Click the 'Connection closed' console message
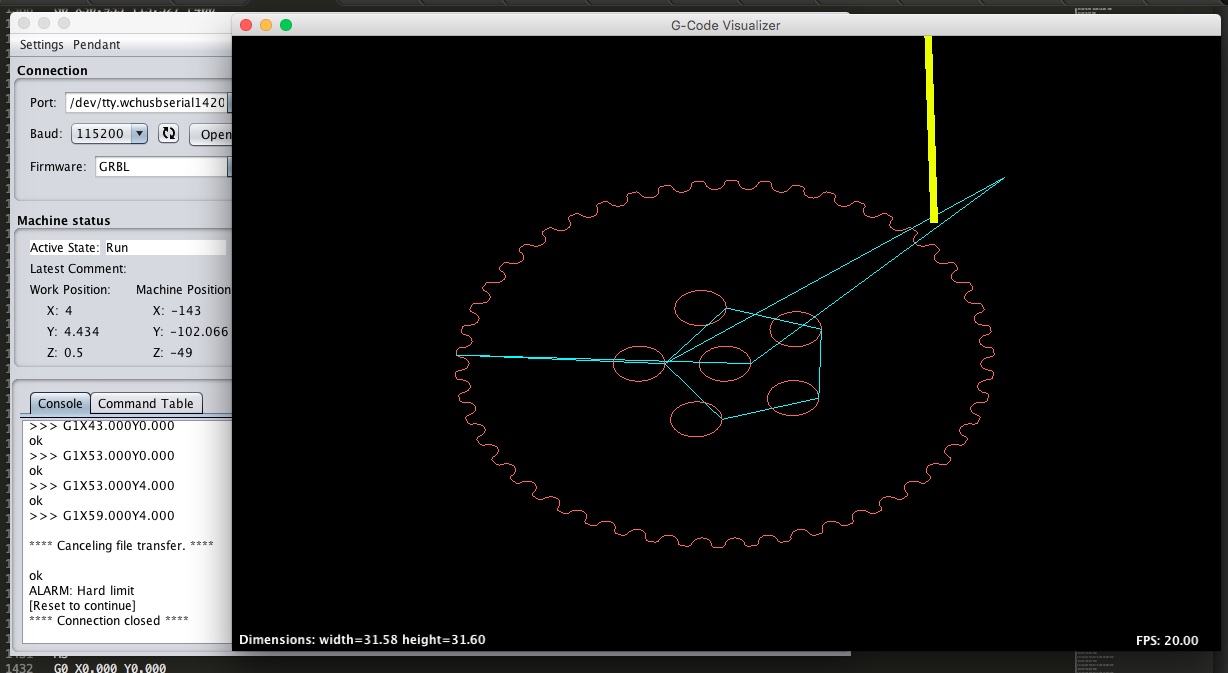This screenshot has width=1228, height=673. [109, 621]
